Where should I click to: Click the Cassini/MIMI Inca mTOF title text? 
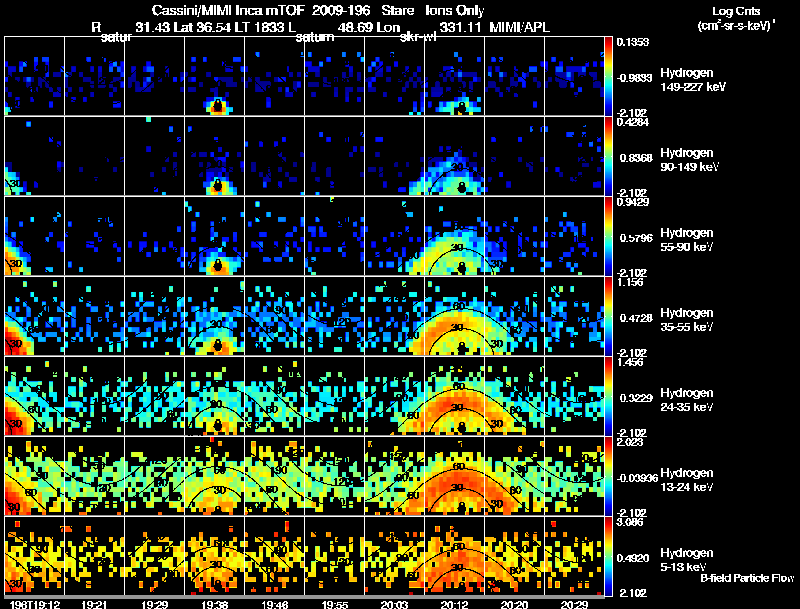tap(228, 10)
